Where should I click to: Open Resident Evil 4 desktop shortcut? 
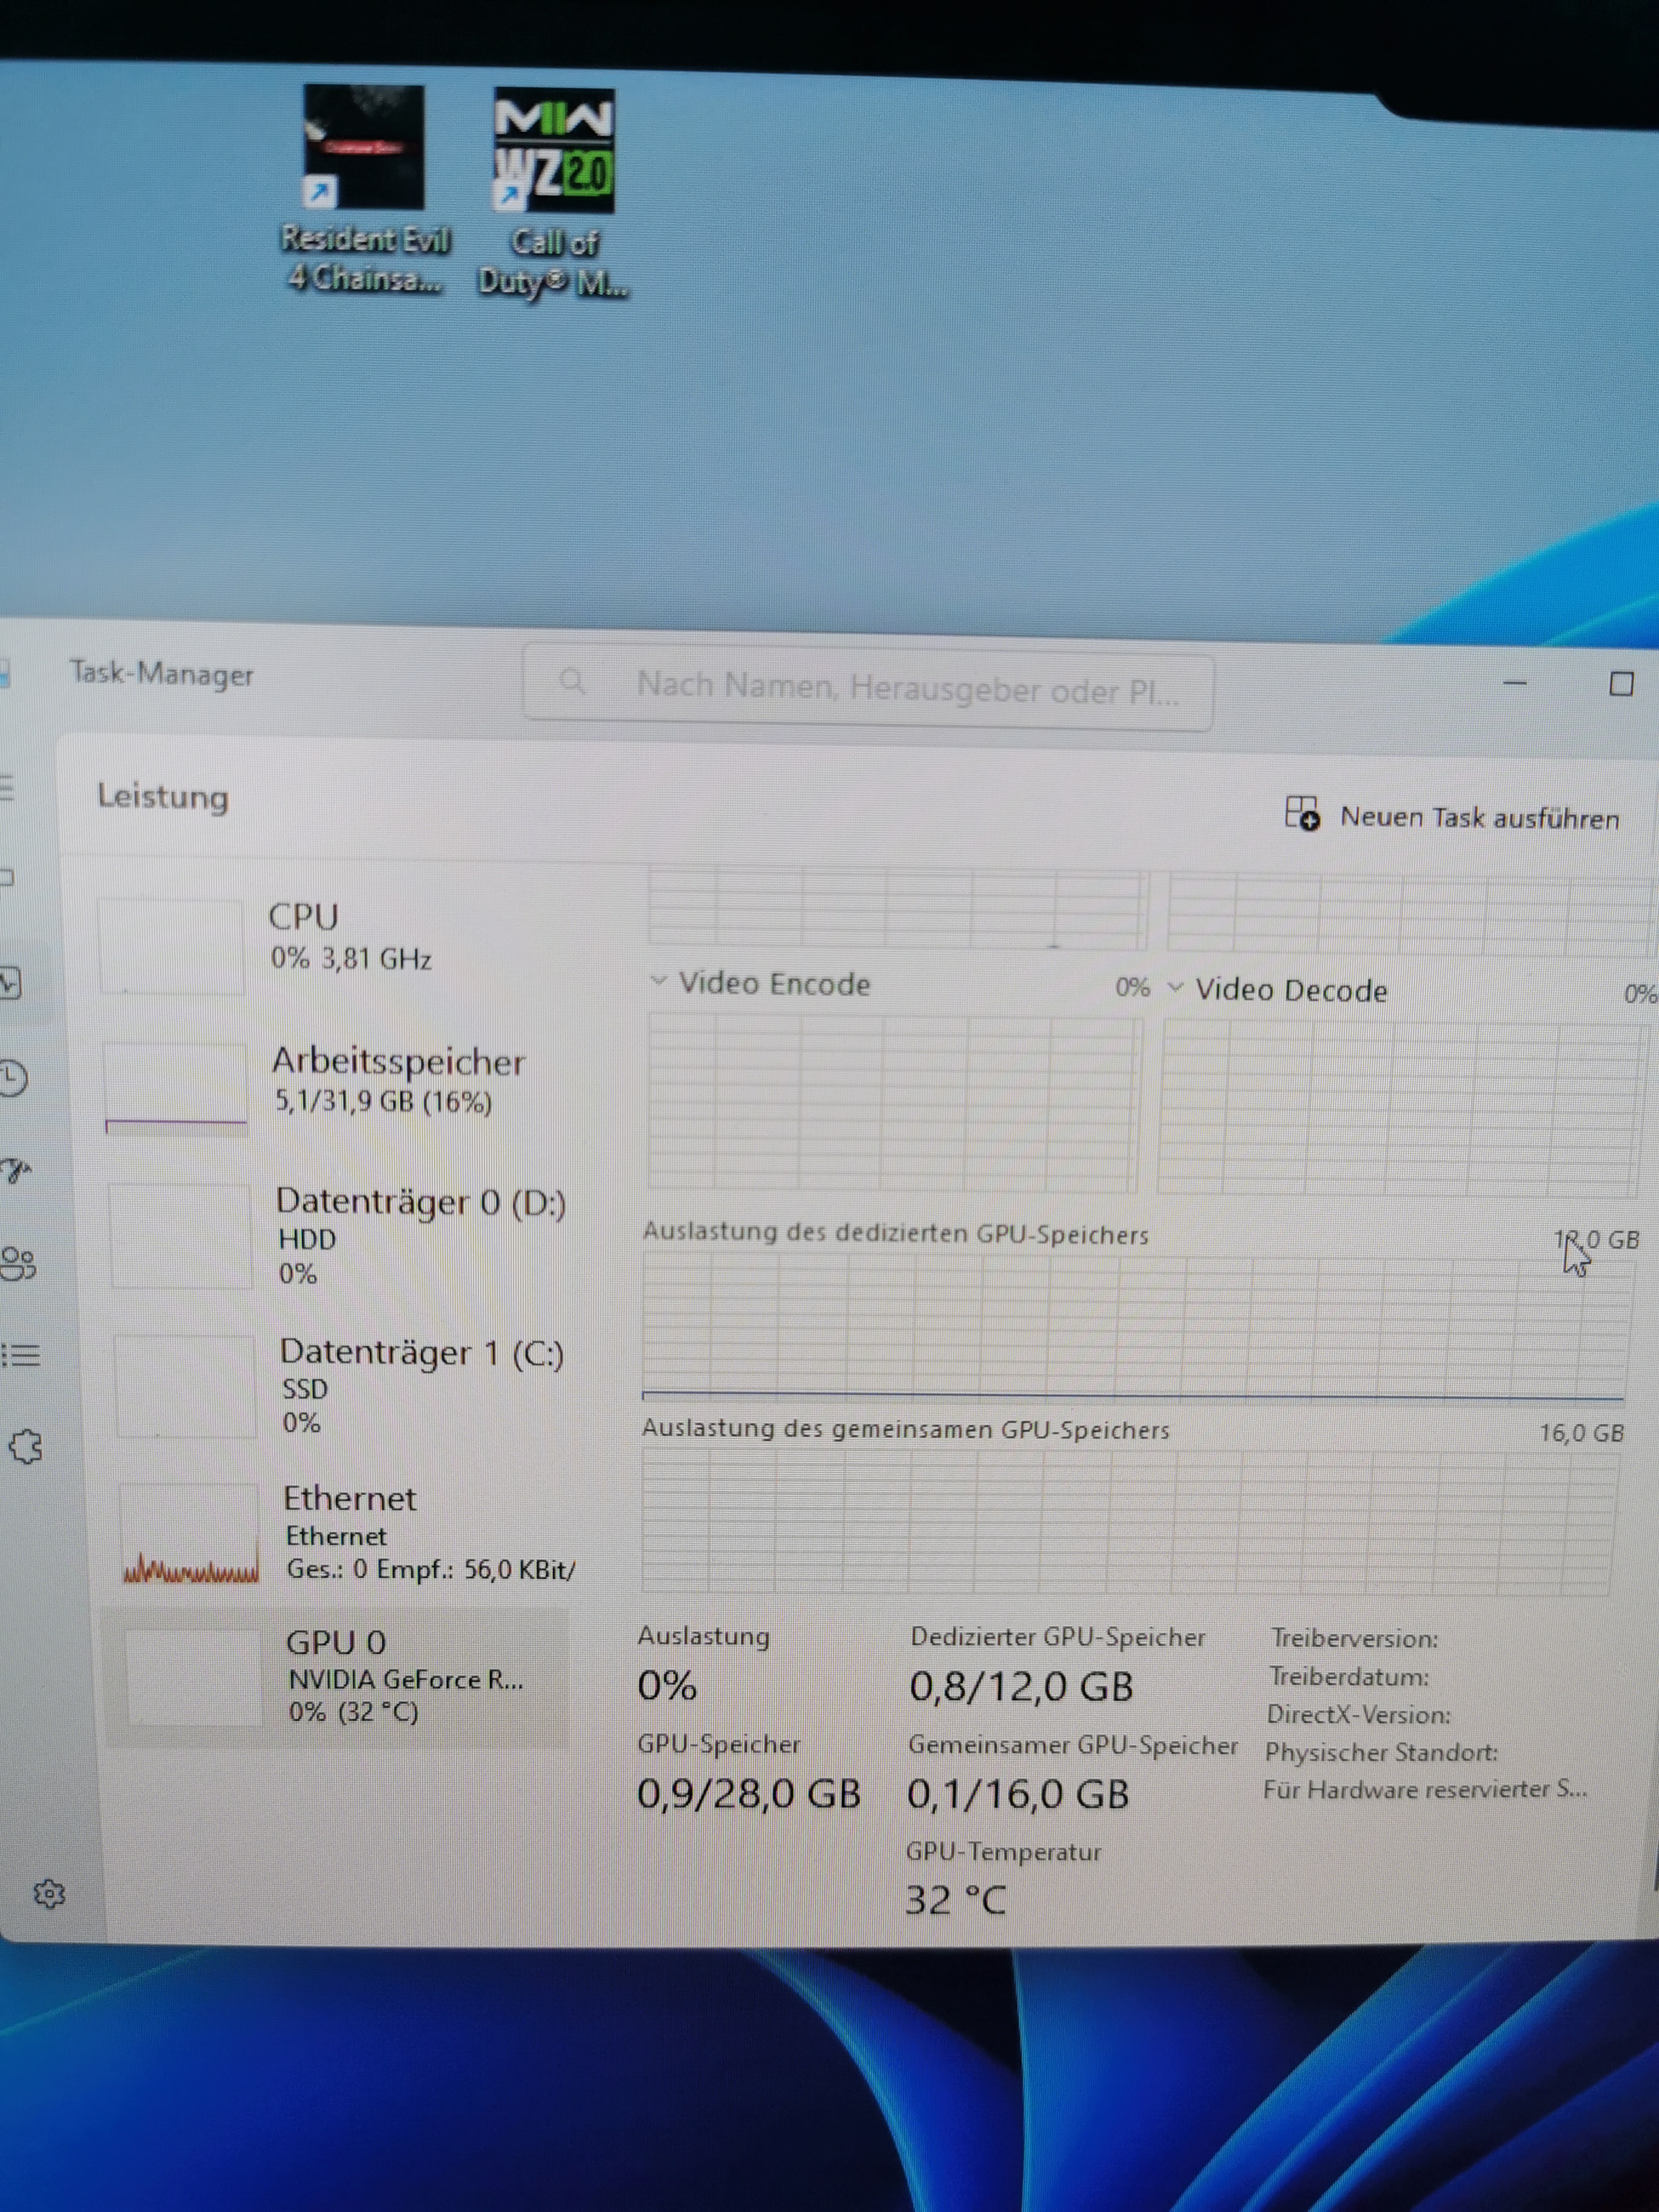pos(364,190)
